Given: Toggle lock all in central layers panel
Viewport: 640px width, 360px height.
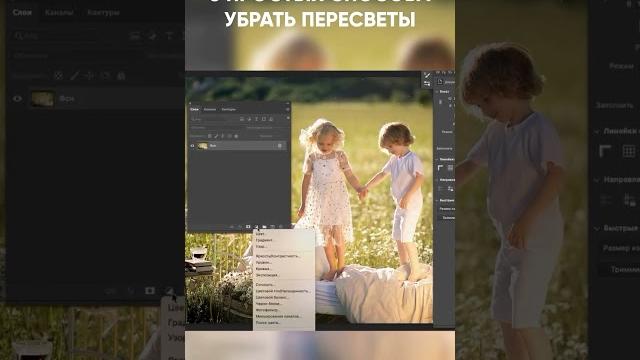Looking at the screenshot, I should 236,136.
